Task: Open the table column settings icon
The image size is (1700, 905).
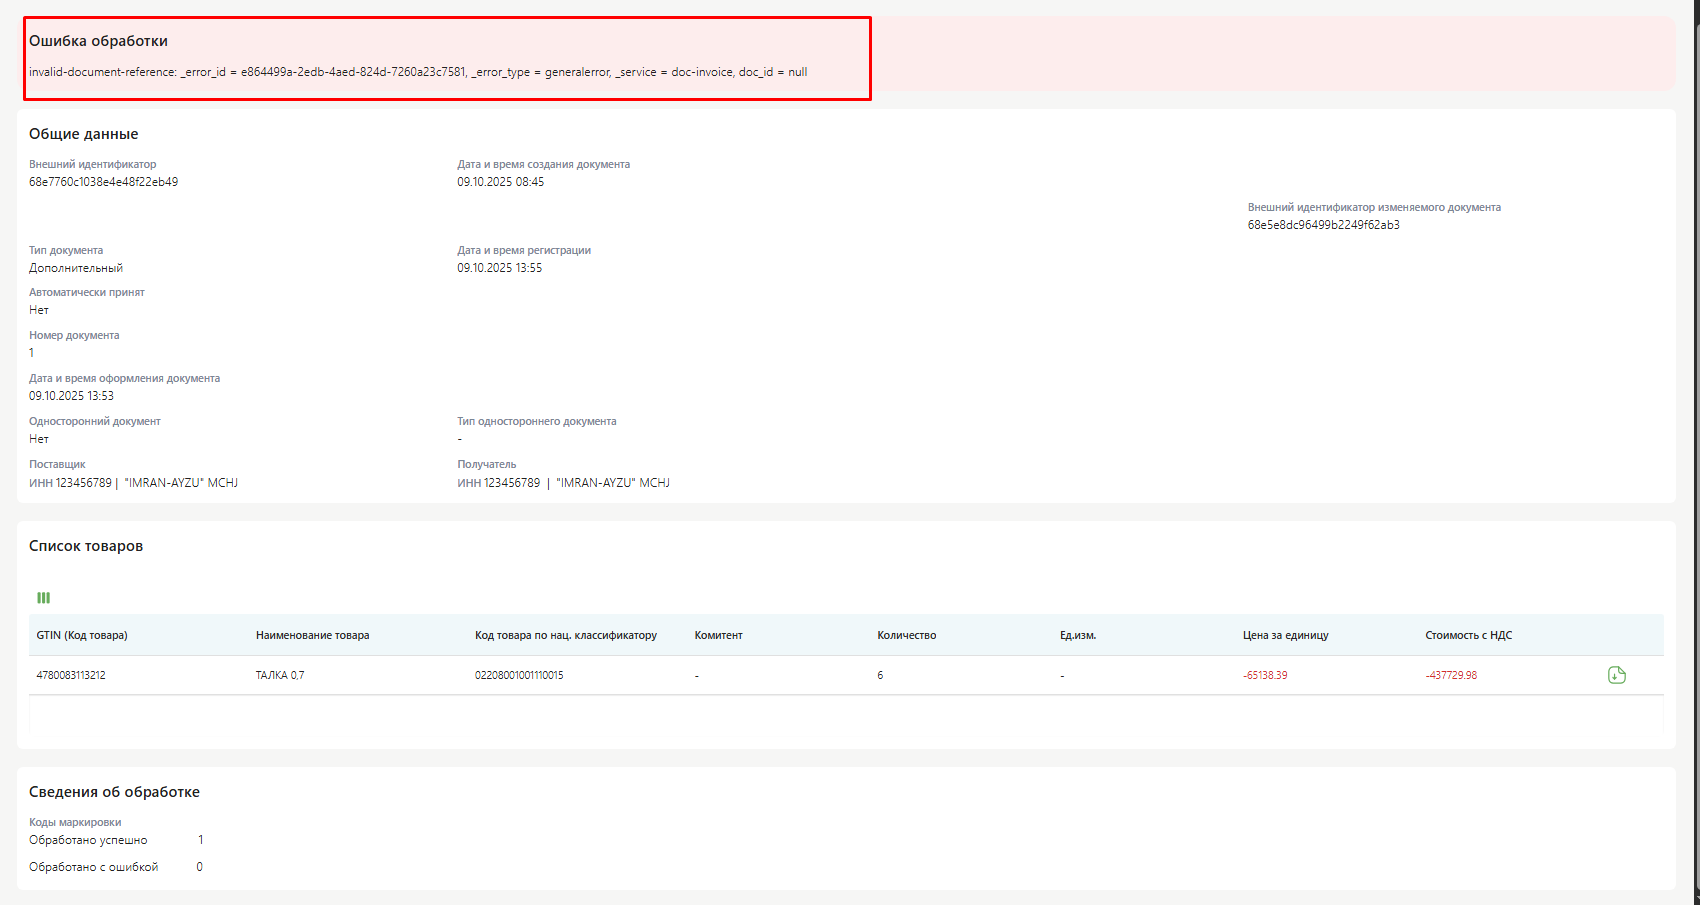Action: [43, 598]
